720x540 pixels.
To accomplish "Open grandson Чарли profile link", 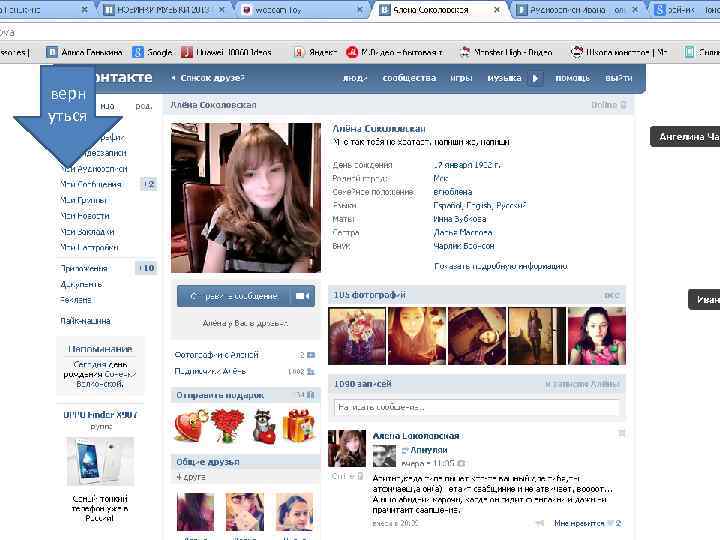I will [x=464, y=246].
